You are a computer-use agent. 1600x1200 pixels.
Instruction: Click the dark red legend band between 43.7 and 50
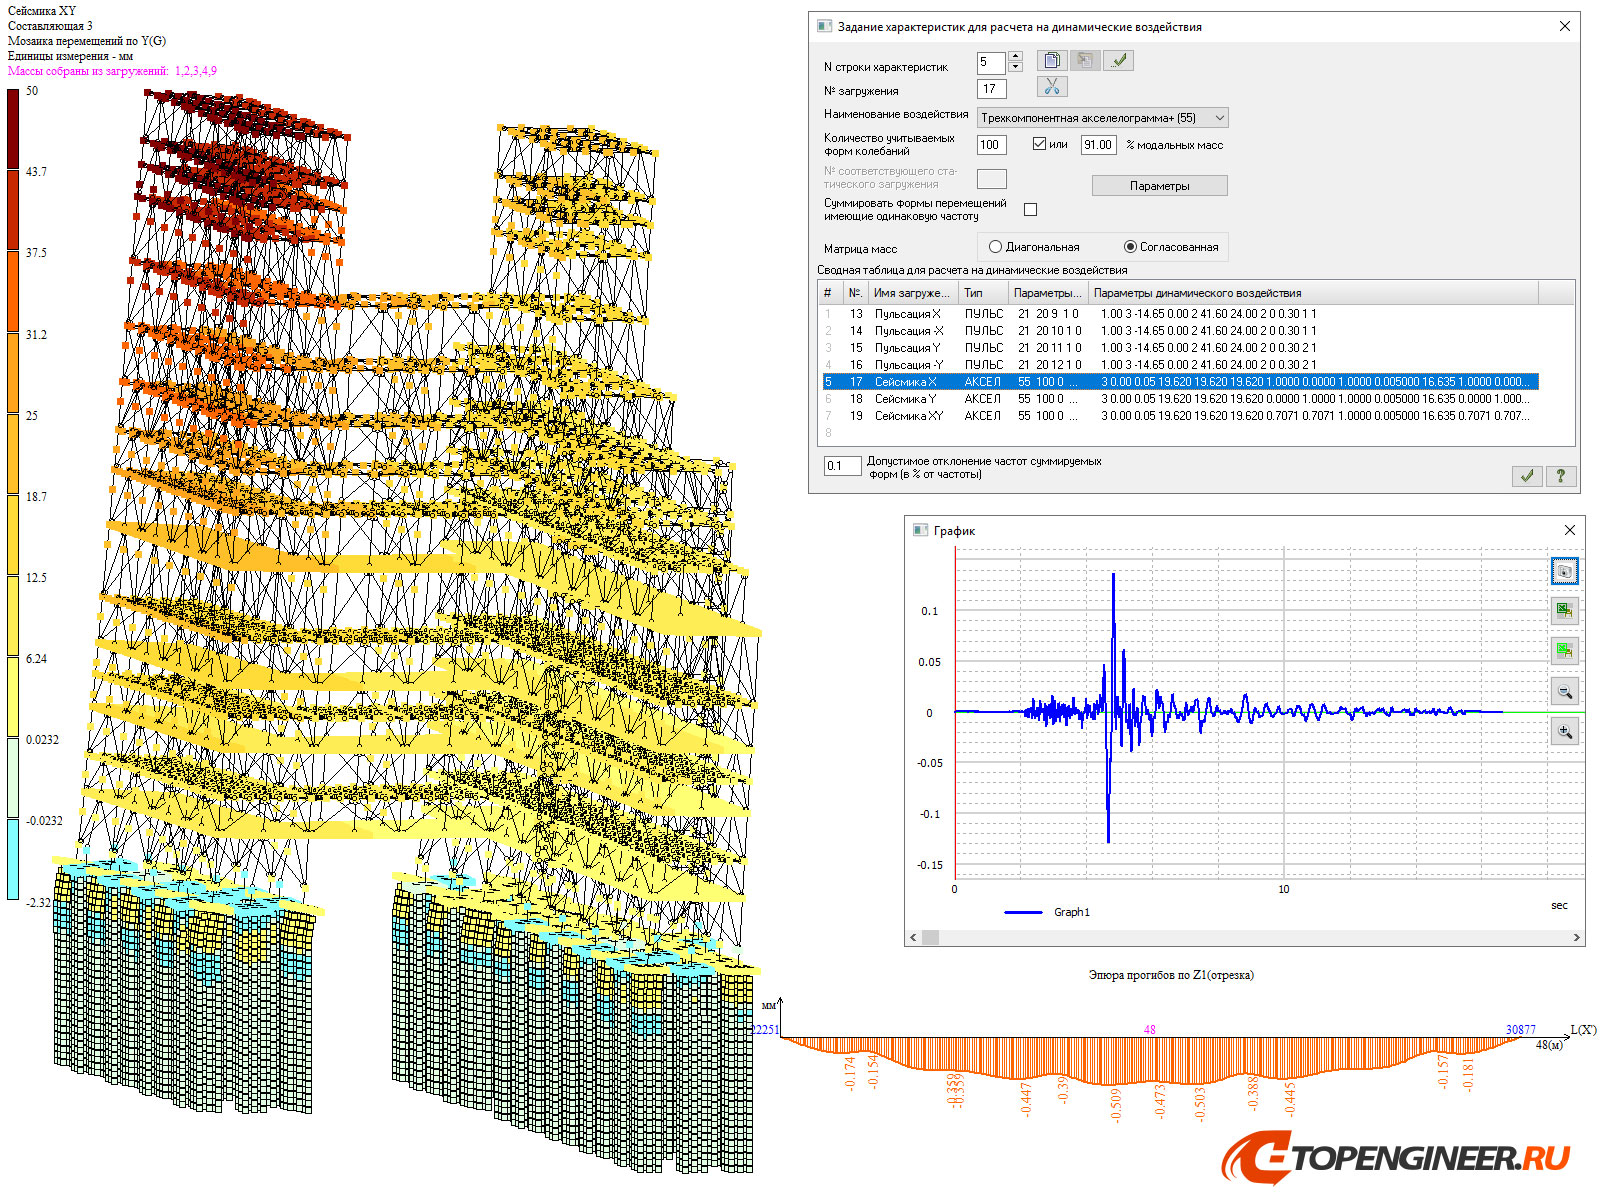click(x=13, y=129)
